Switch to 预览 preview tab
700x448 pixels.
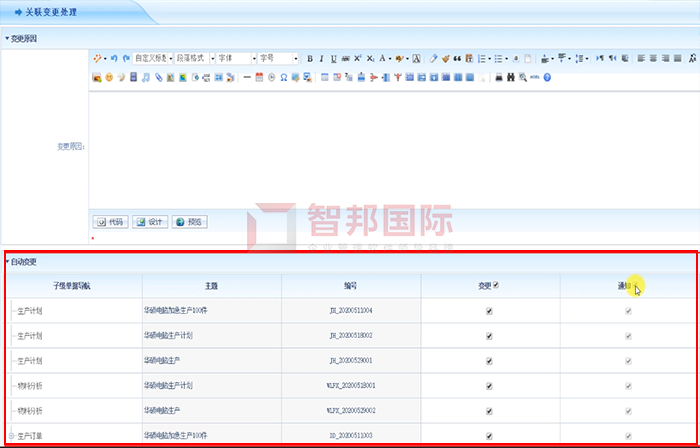click(x=191, y=222)
